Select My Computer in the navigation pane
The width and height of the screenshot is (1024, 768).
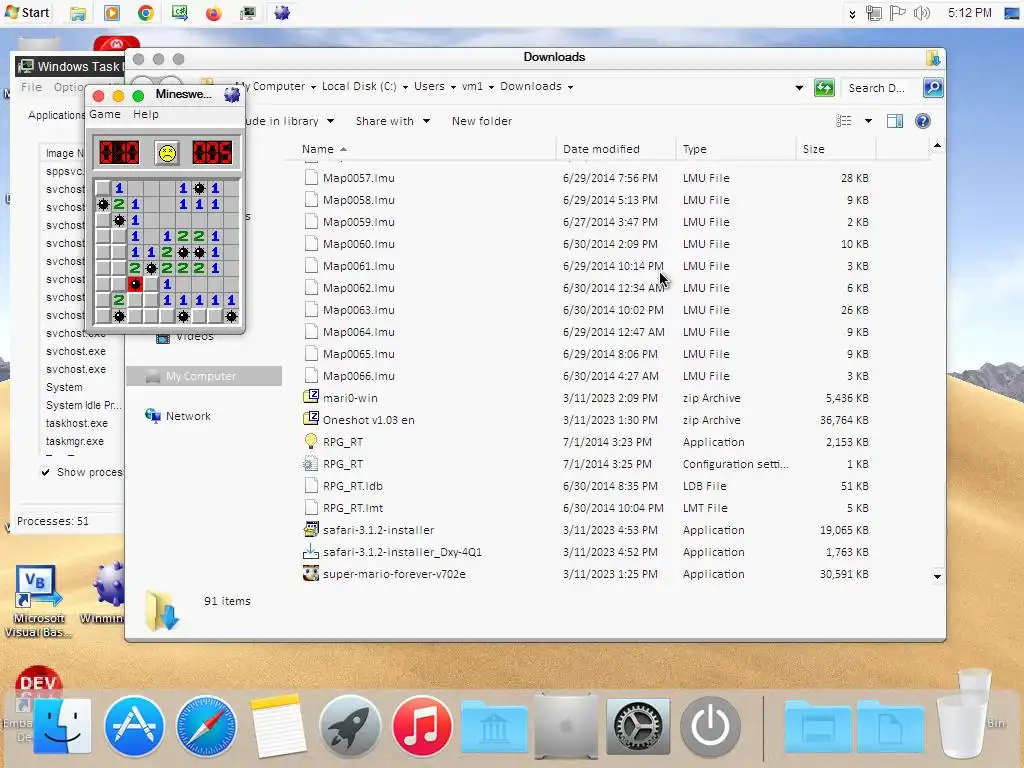pyautogui.click(x=204, y=376)
